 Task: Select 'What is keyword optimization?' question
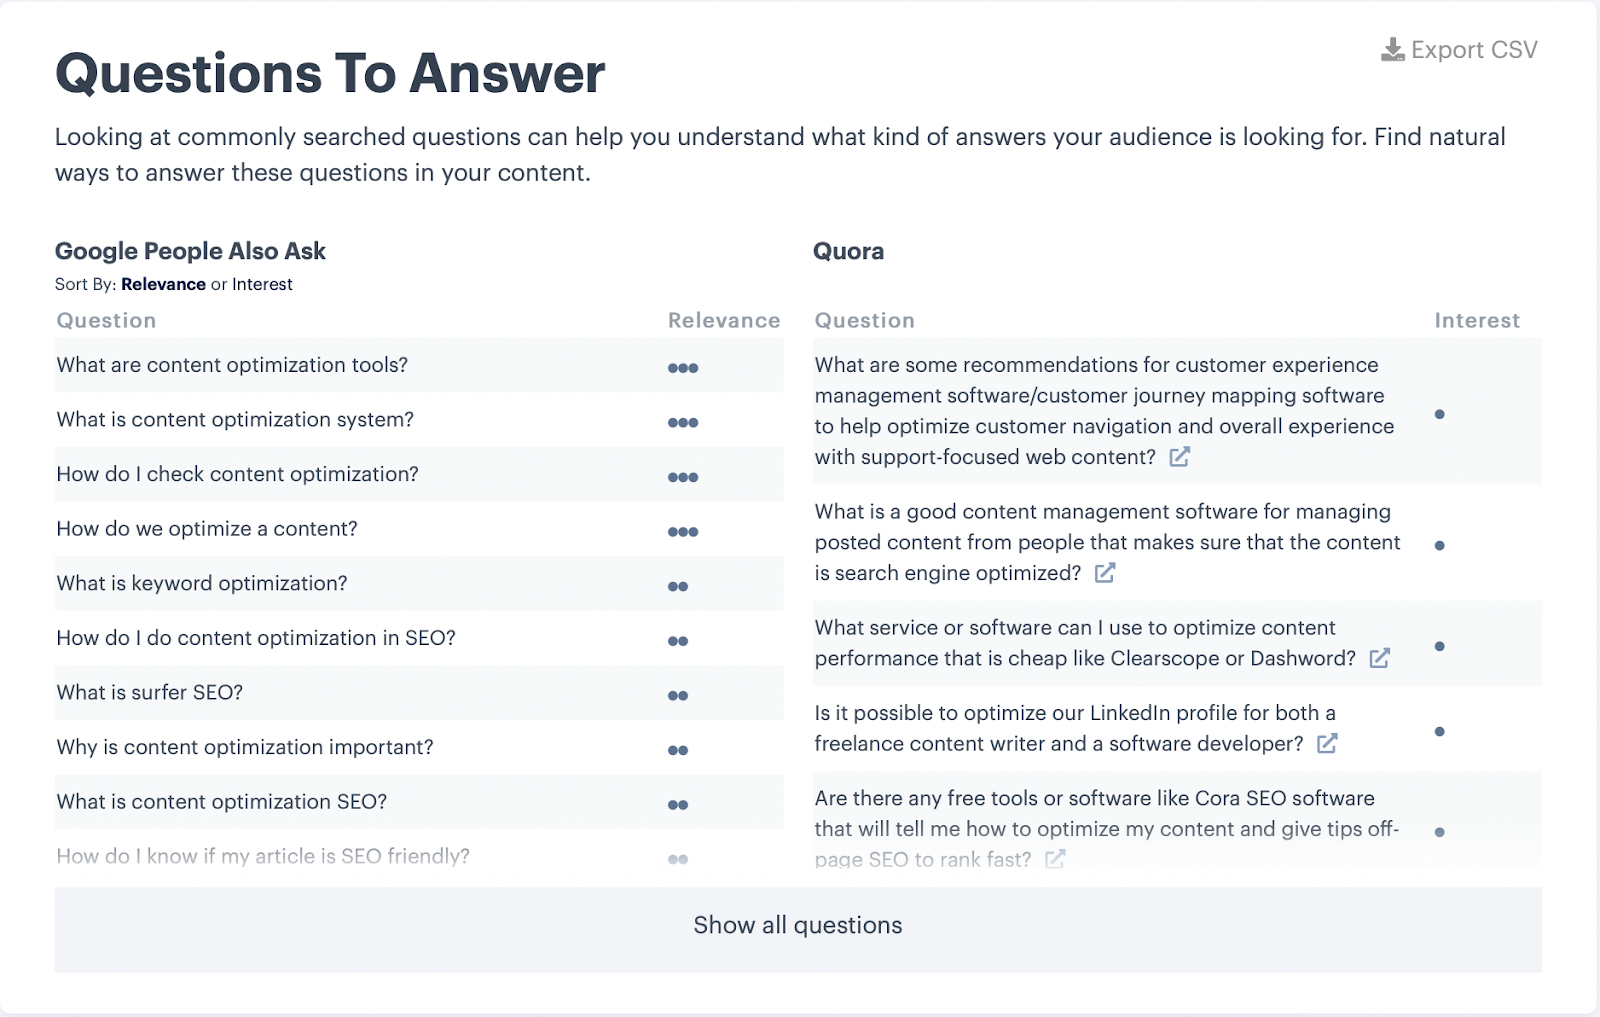point(202,583)
